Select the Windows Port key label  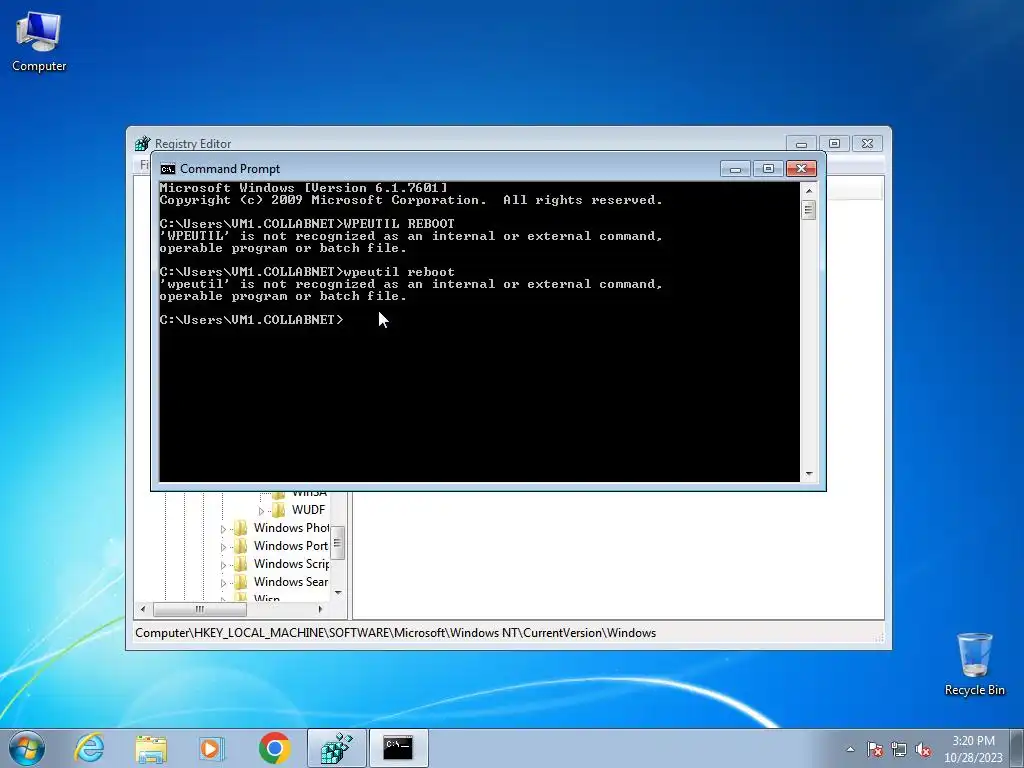coord(291,546)
